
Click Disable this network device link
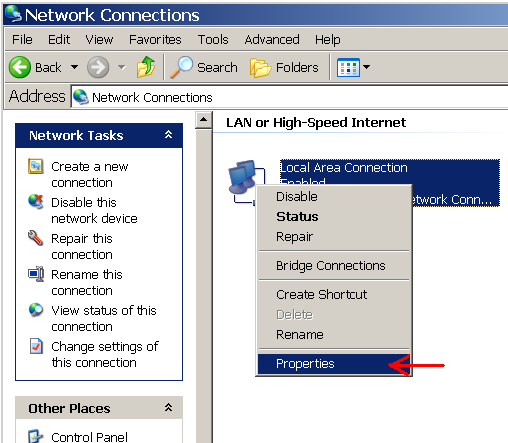tap(94, 210)
